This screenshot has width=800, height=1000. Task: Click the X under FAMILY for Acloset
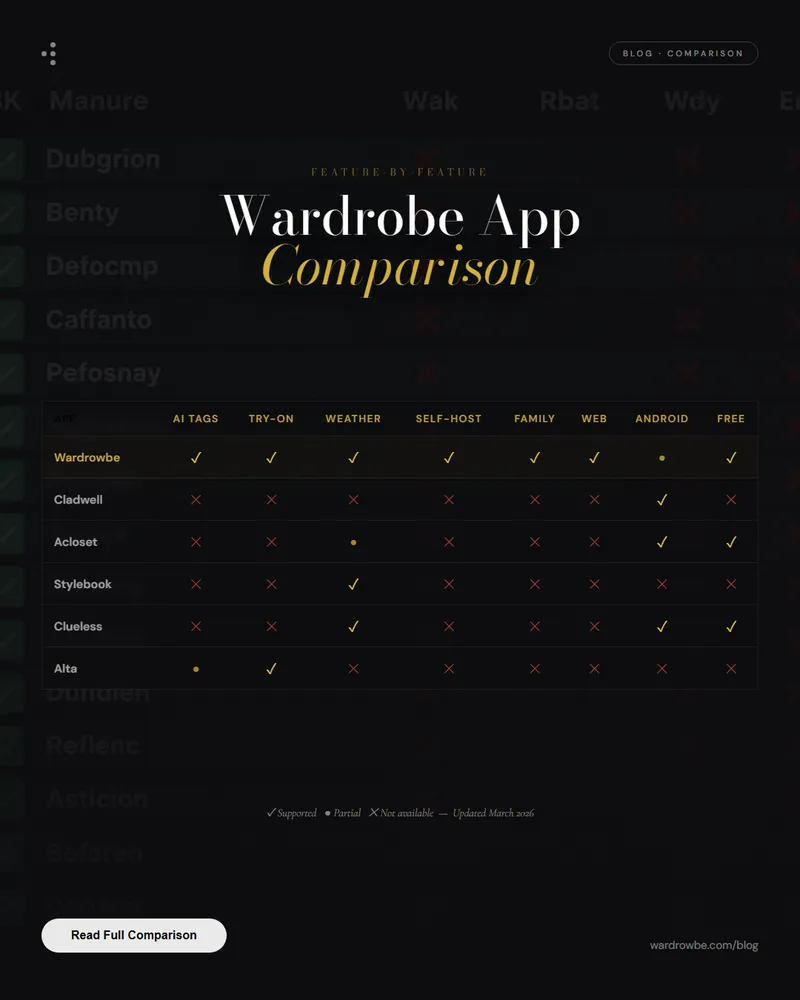(x=534, y=542)
